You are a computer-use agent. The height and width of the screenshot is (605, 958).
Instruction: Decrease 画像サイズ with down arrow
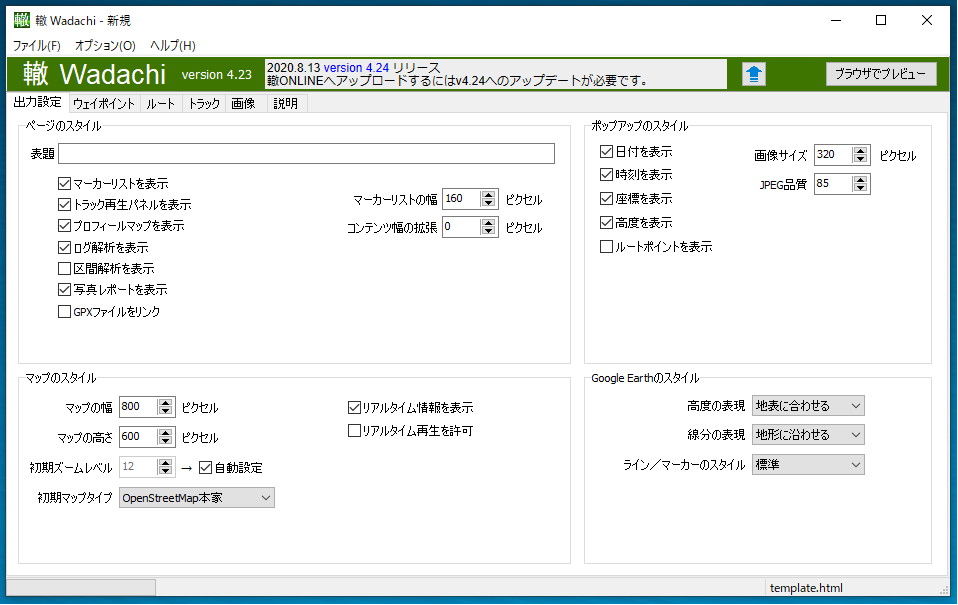860,160
